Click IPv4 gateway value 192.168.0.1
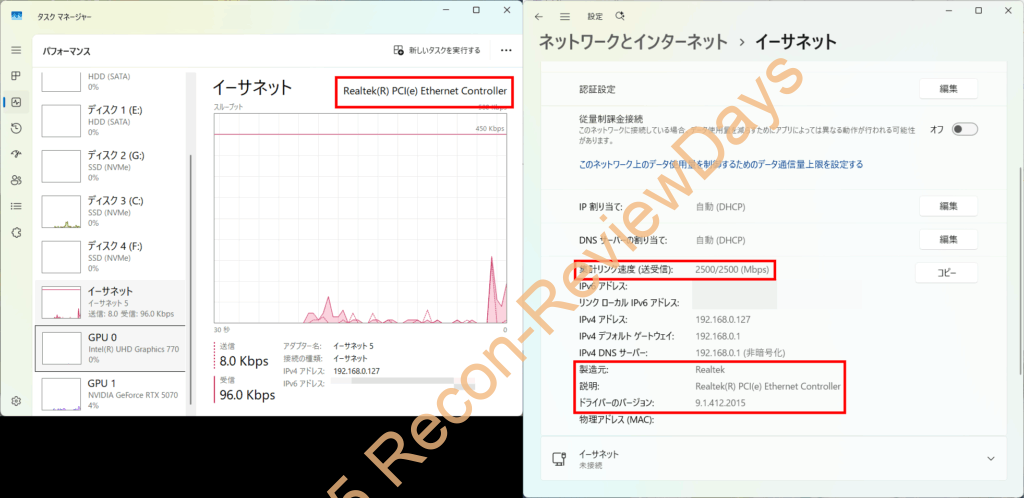The height and width of the screenshot is (498, 1024). 719,336
